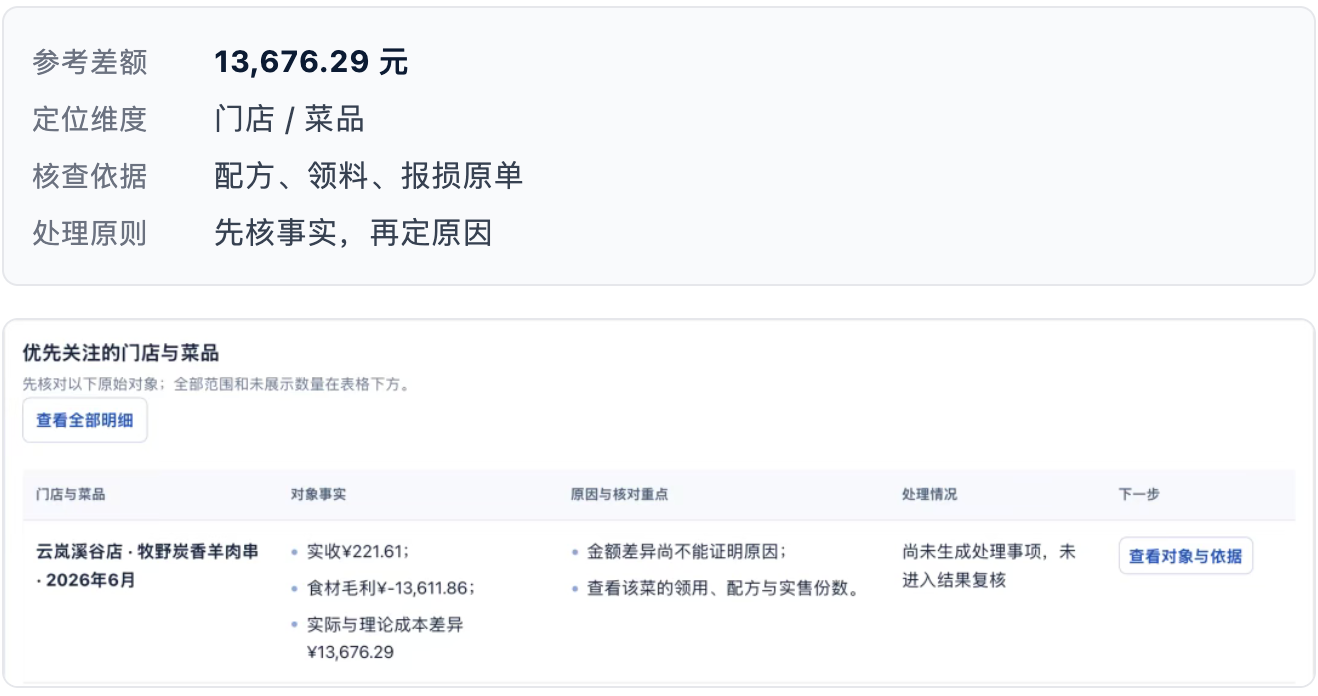
Task: Click the 先核事实，再定原因 principle text
Action: (x=353, y=234)
